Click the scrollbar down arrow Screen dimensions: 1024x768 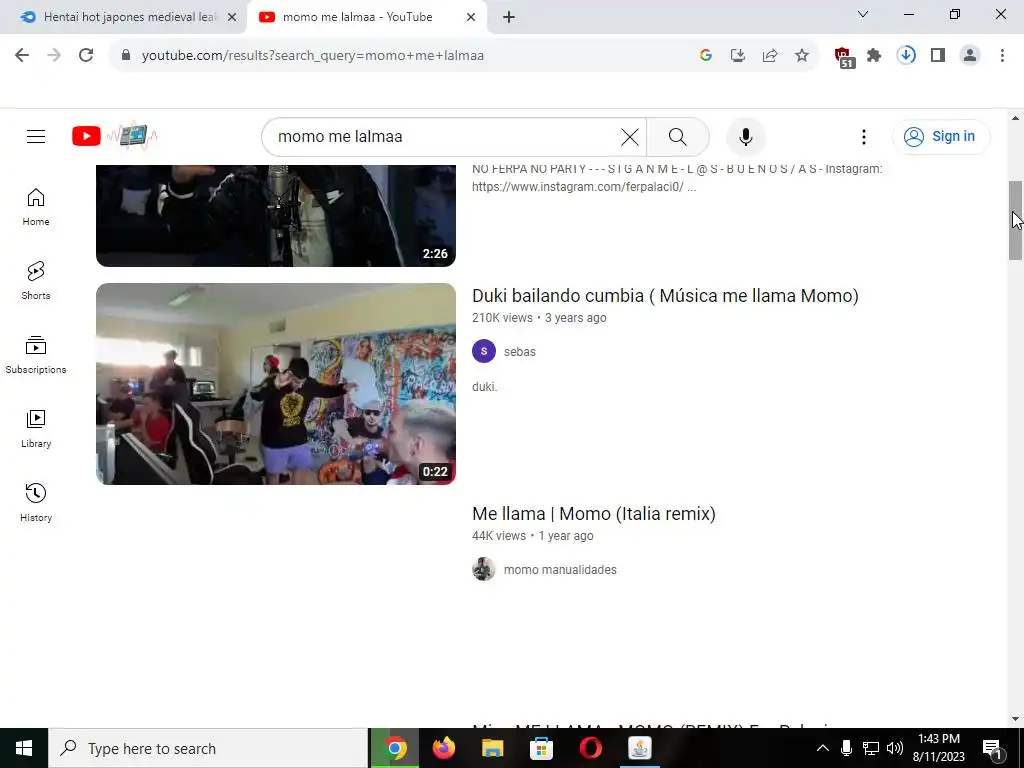point(1015,720)
